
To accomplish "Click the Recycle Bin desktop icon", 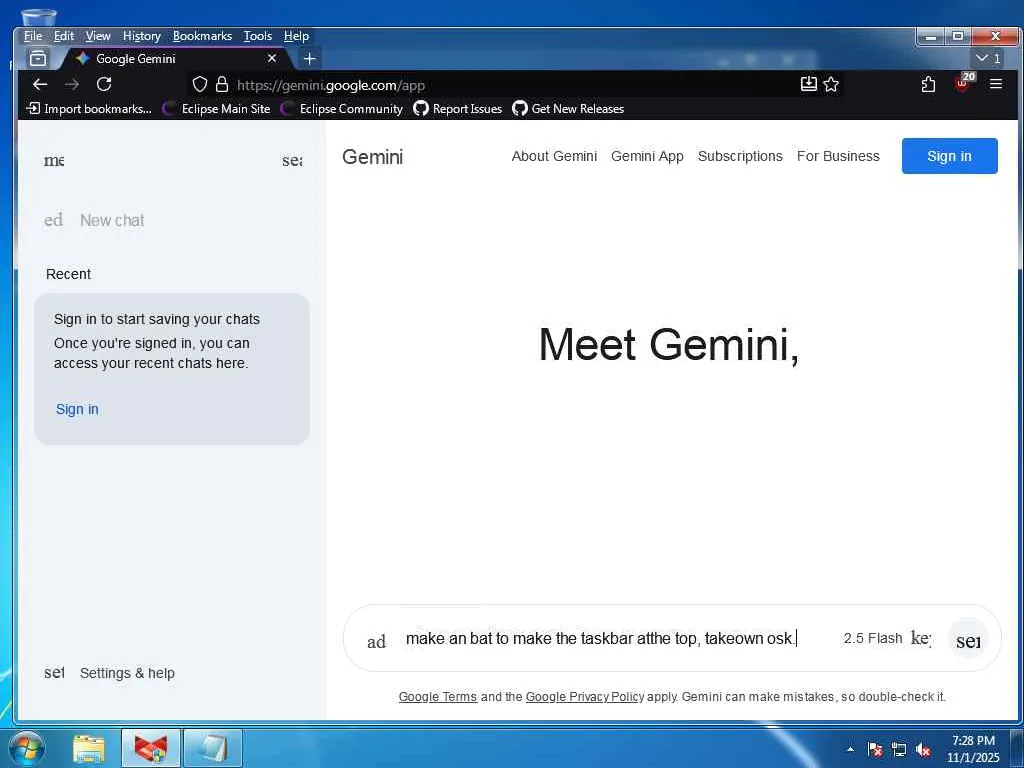I will click(x=39, y=18).
